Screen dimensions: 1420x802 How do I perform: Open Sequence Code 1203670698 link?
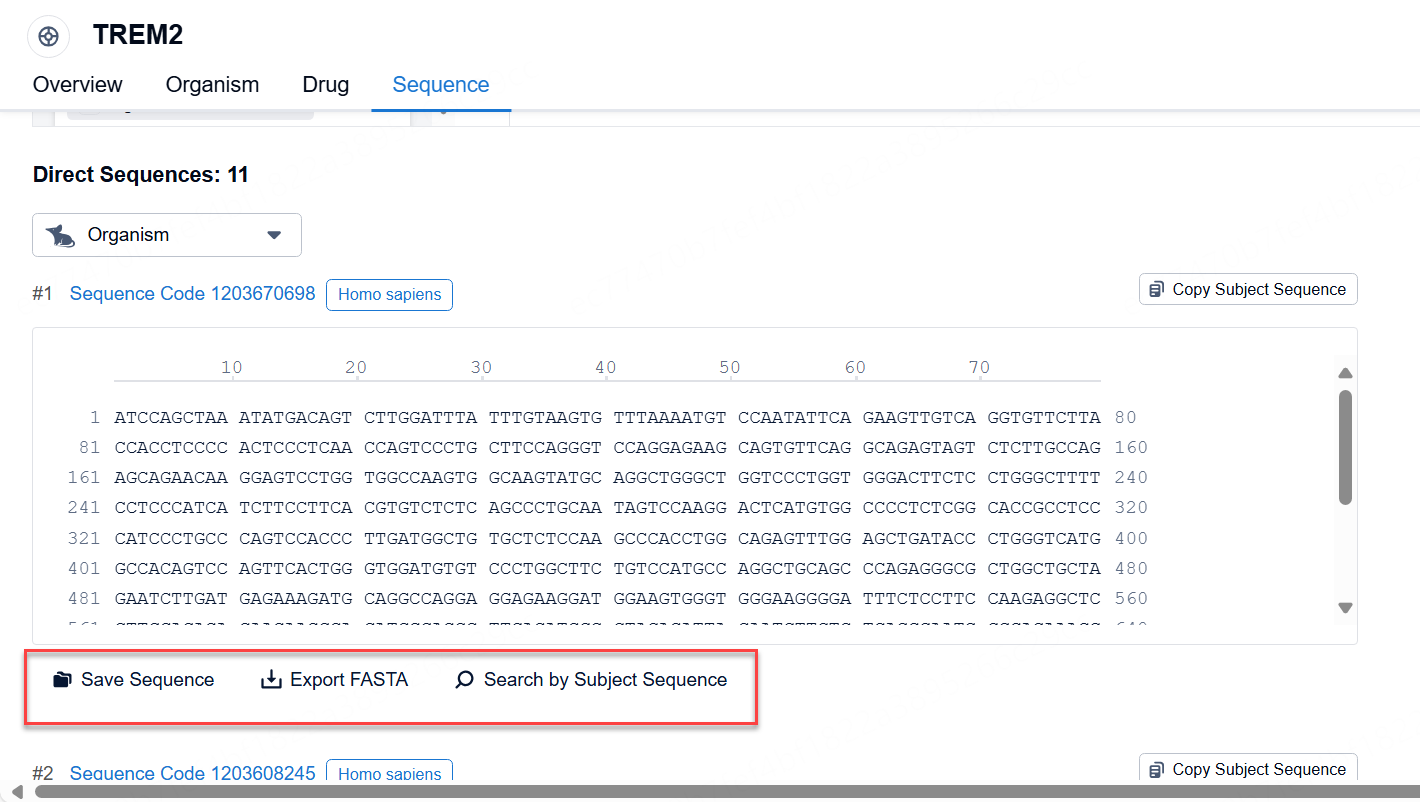coord(192,294)
